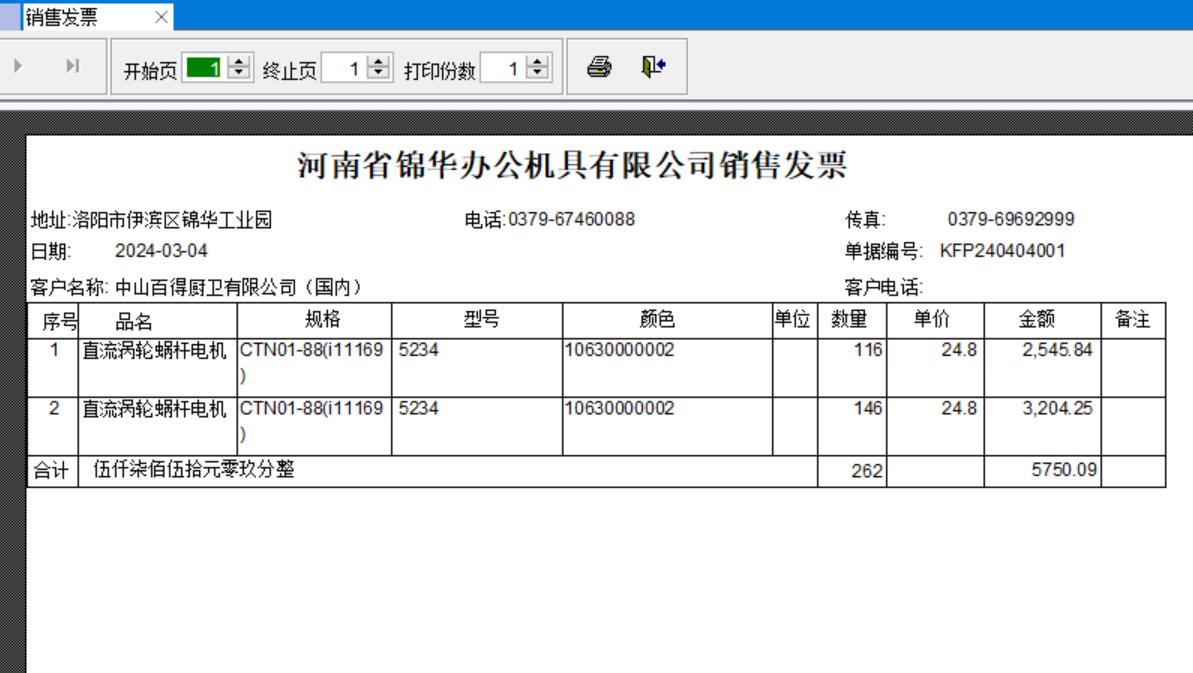Viewport: 1193px width, 673px height.
Task: Increase 打印份数 with the up arrow
Action: tap(536, 64)
